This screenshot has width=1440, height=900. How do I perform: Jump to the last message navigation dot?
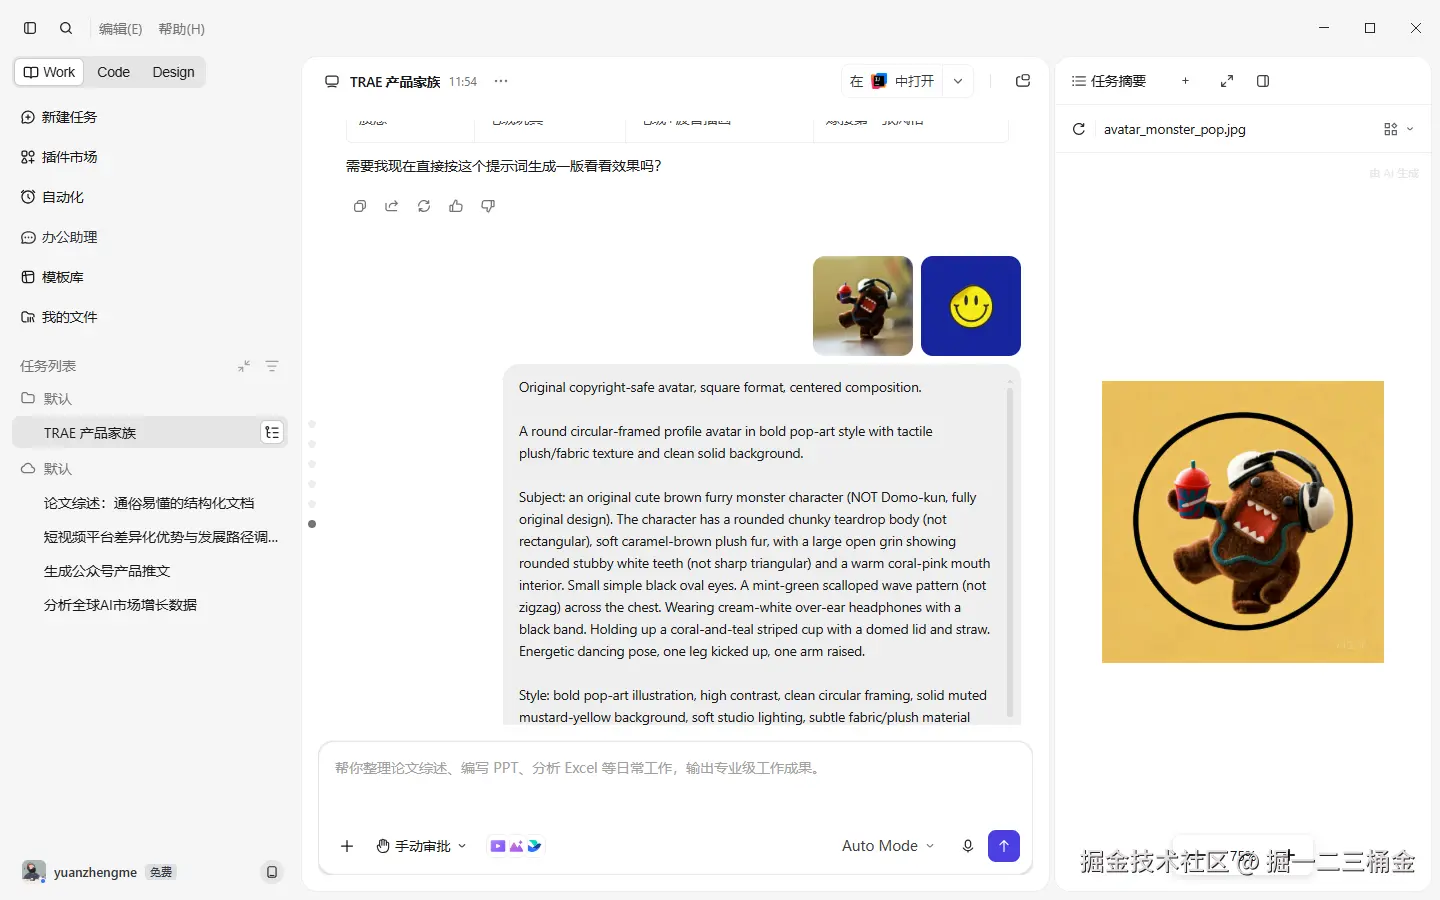(312, 524)
